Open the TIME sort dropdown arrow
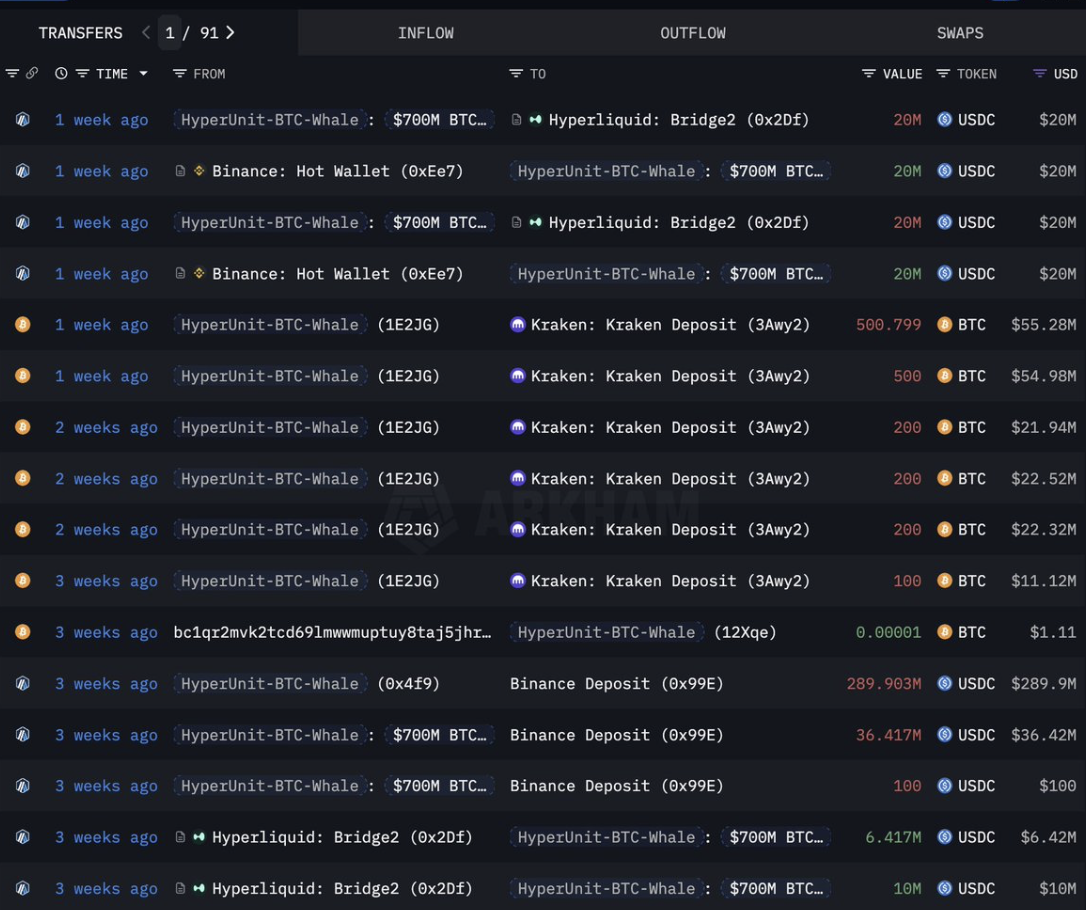The height and width of the screenshot is (910, 1086). [x=143, y=74]
